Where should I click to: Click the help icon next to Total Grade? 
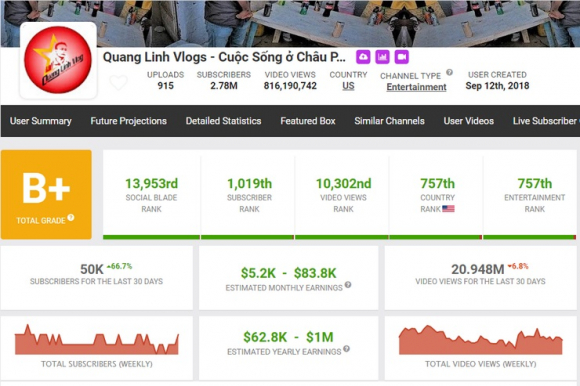tap(71, 217)
